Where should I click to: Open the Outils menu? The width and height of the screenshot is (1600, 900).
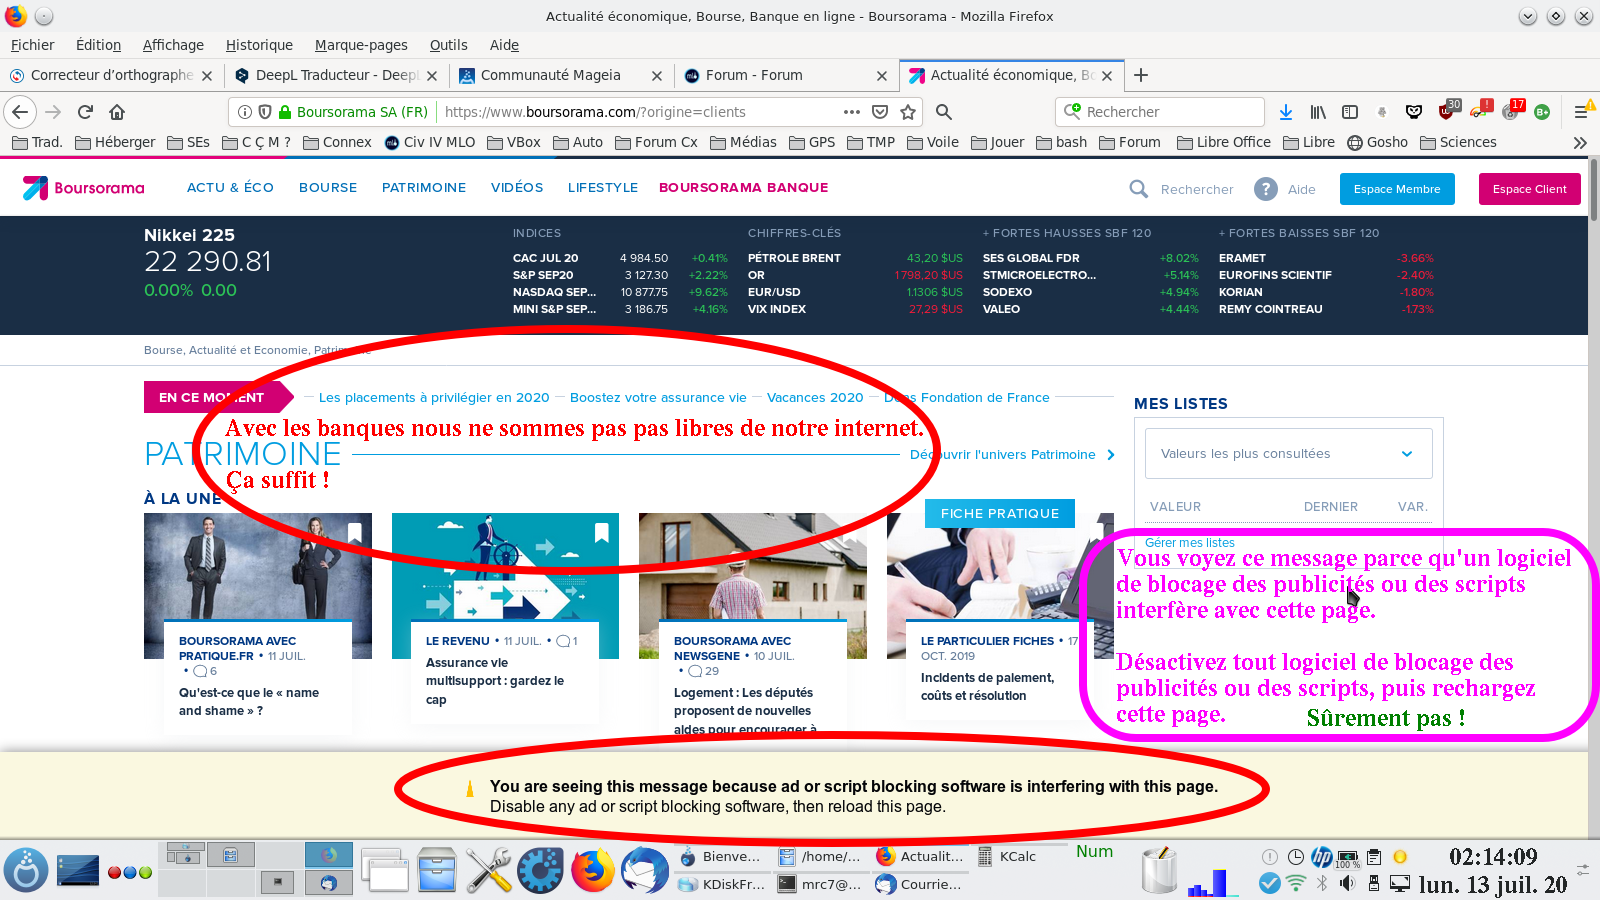(x=448, y=45)
